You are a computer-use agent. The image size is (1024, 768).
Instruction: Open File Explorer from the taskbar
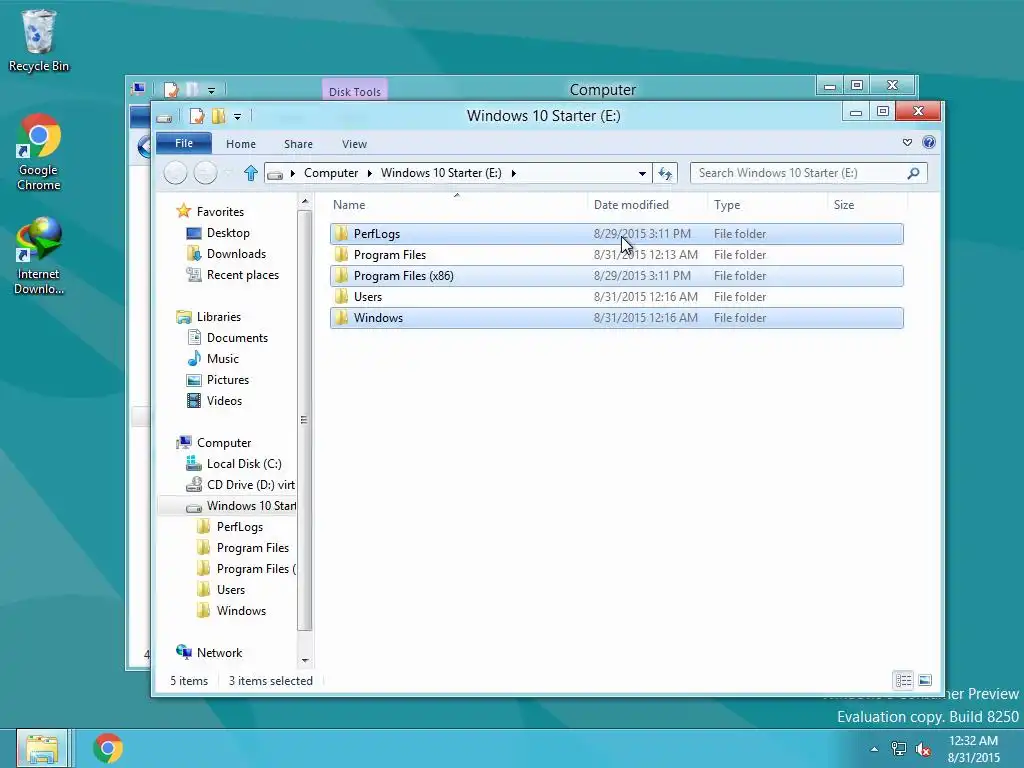[42, 748]
